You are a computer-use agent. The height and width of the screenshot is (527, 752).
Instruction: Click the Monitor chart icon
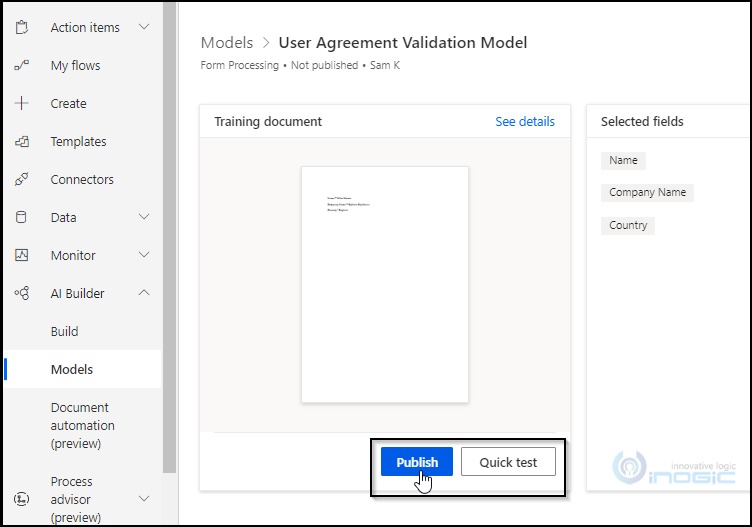(x=22, y=255)
